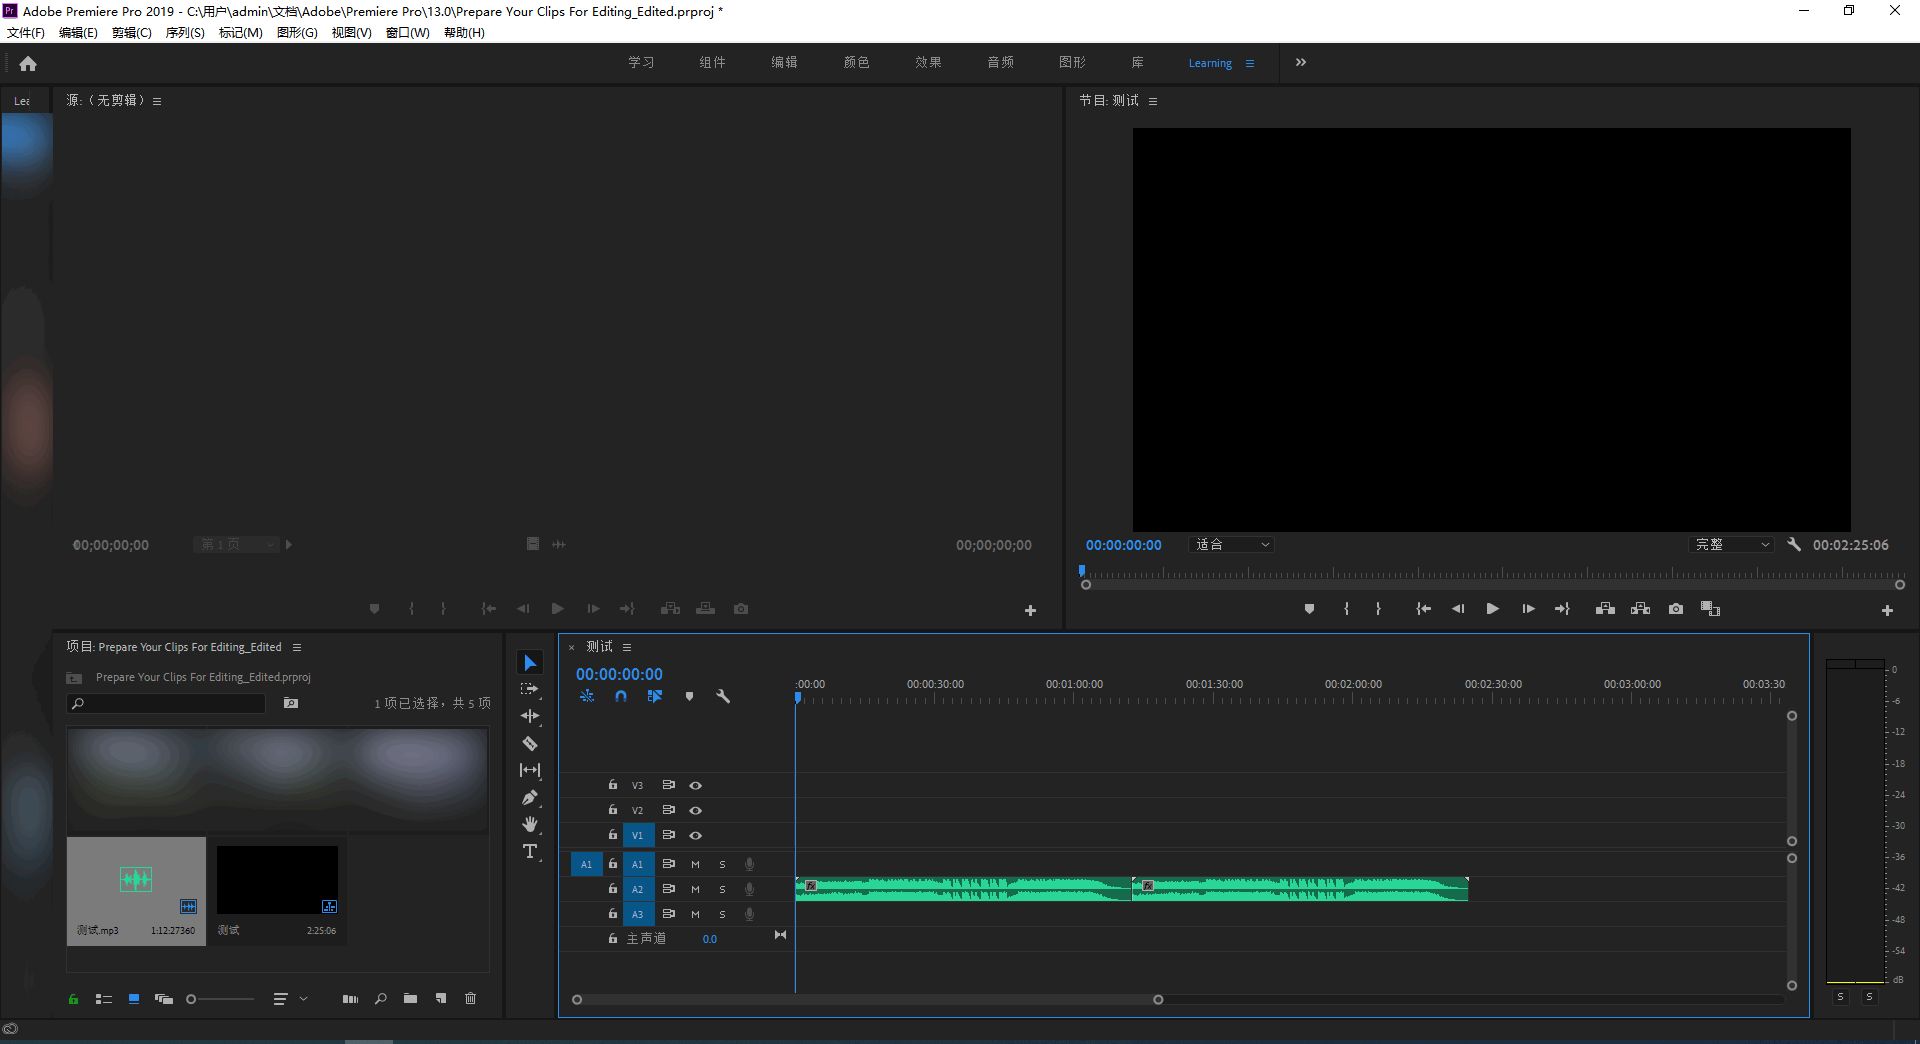Image resolution: width=1920 pixels, height=1044 pixels.
Task: Open 序列(S) menu
Action: tap(185, 33)
